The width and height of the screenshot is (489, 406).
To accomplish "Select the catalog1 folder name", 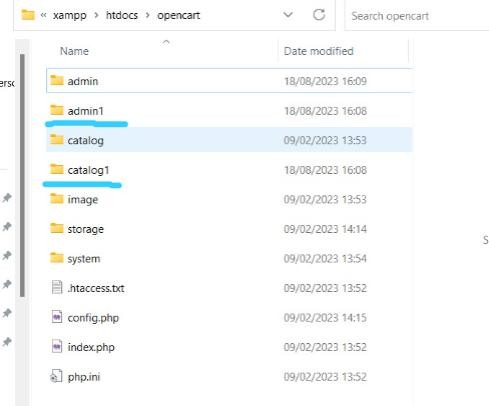I will [x=88, y=170].
